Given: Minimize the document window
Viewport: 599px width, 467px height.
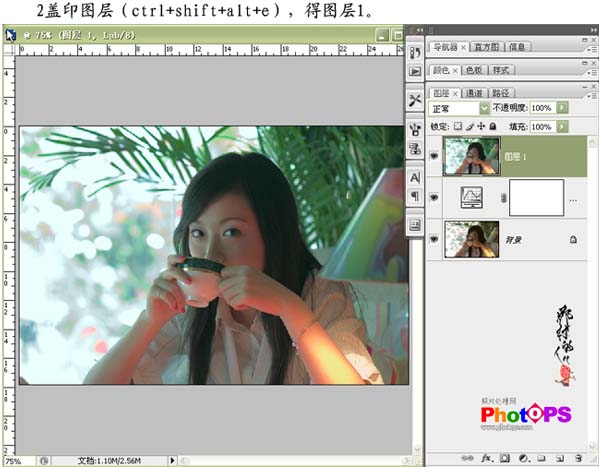Looking at the screenshot, I should [x=382, y=36].
